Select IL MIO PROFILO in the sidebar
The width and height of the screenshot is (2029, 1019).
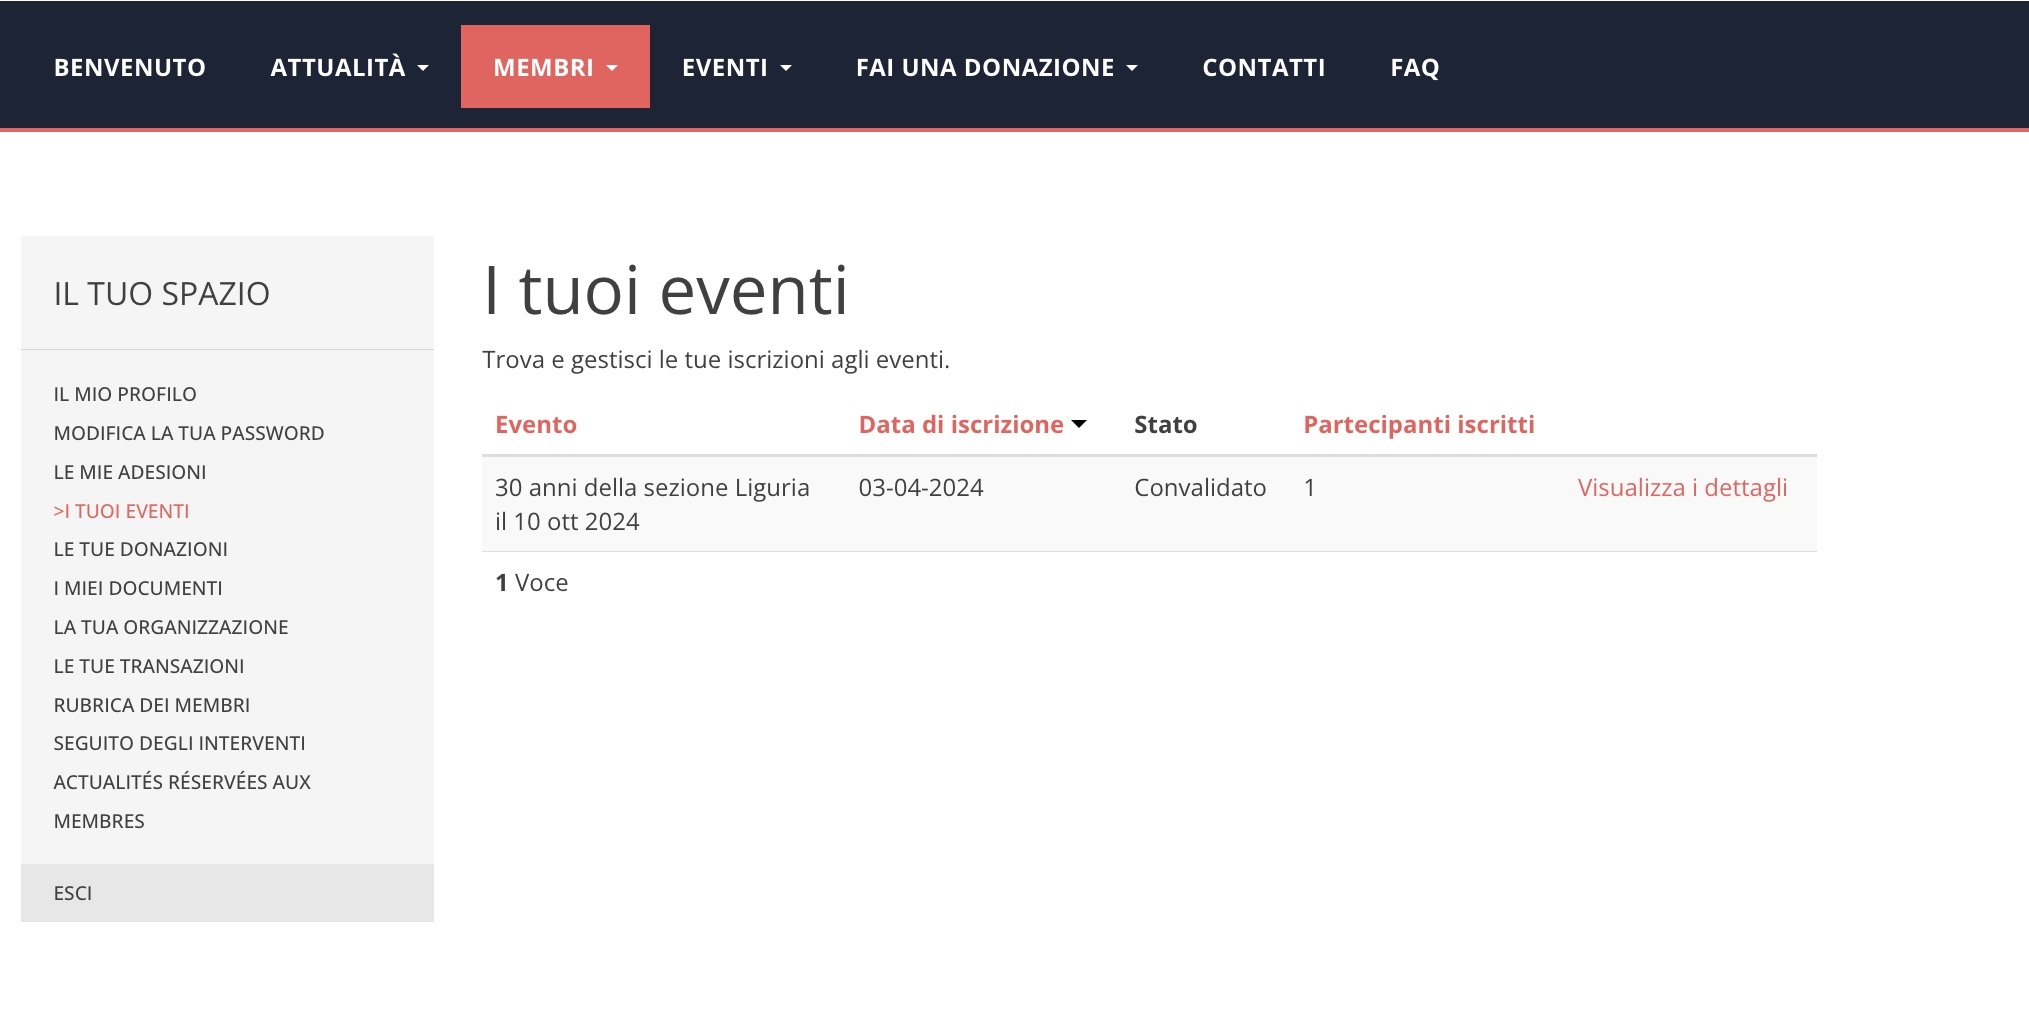pyautogui.click(x=125, y=393)
